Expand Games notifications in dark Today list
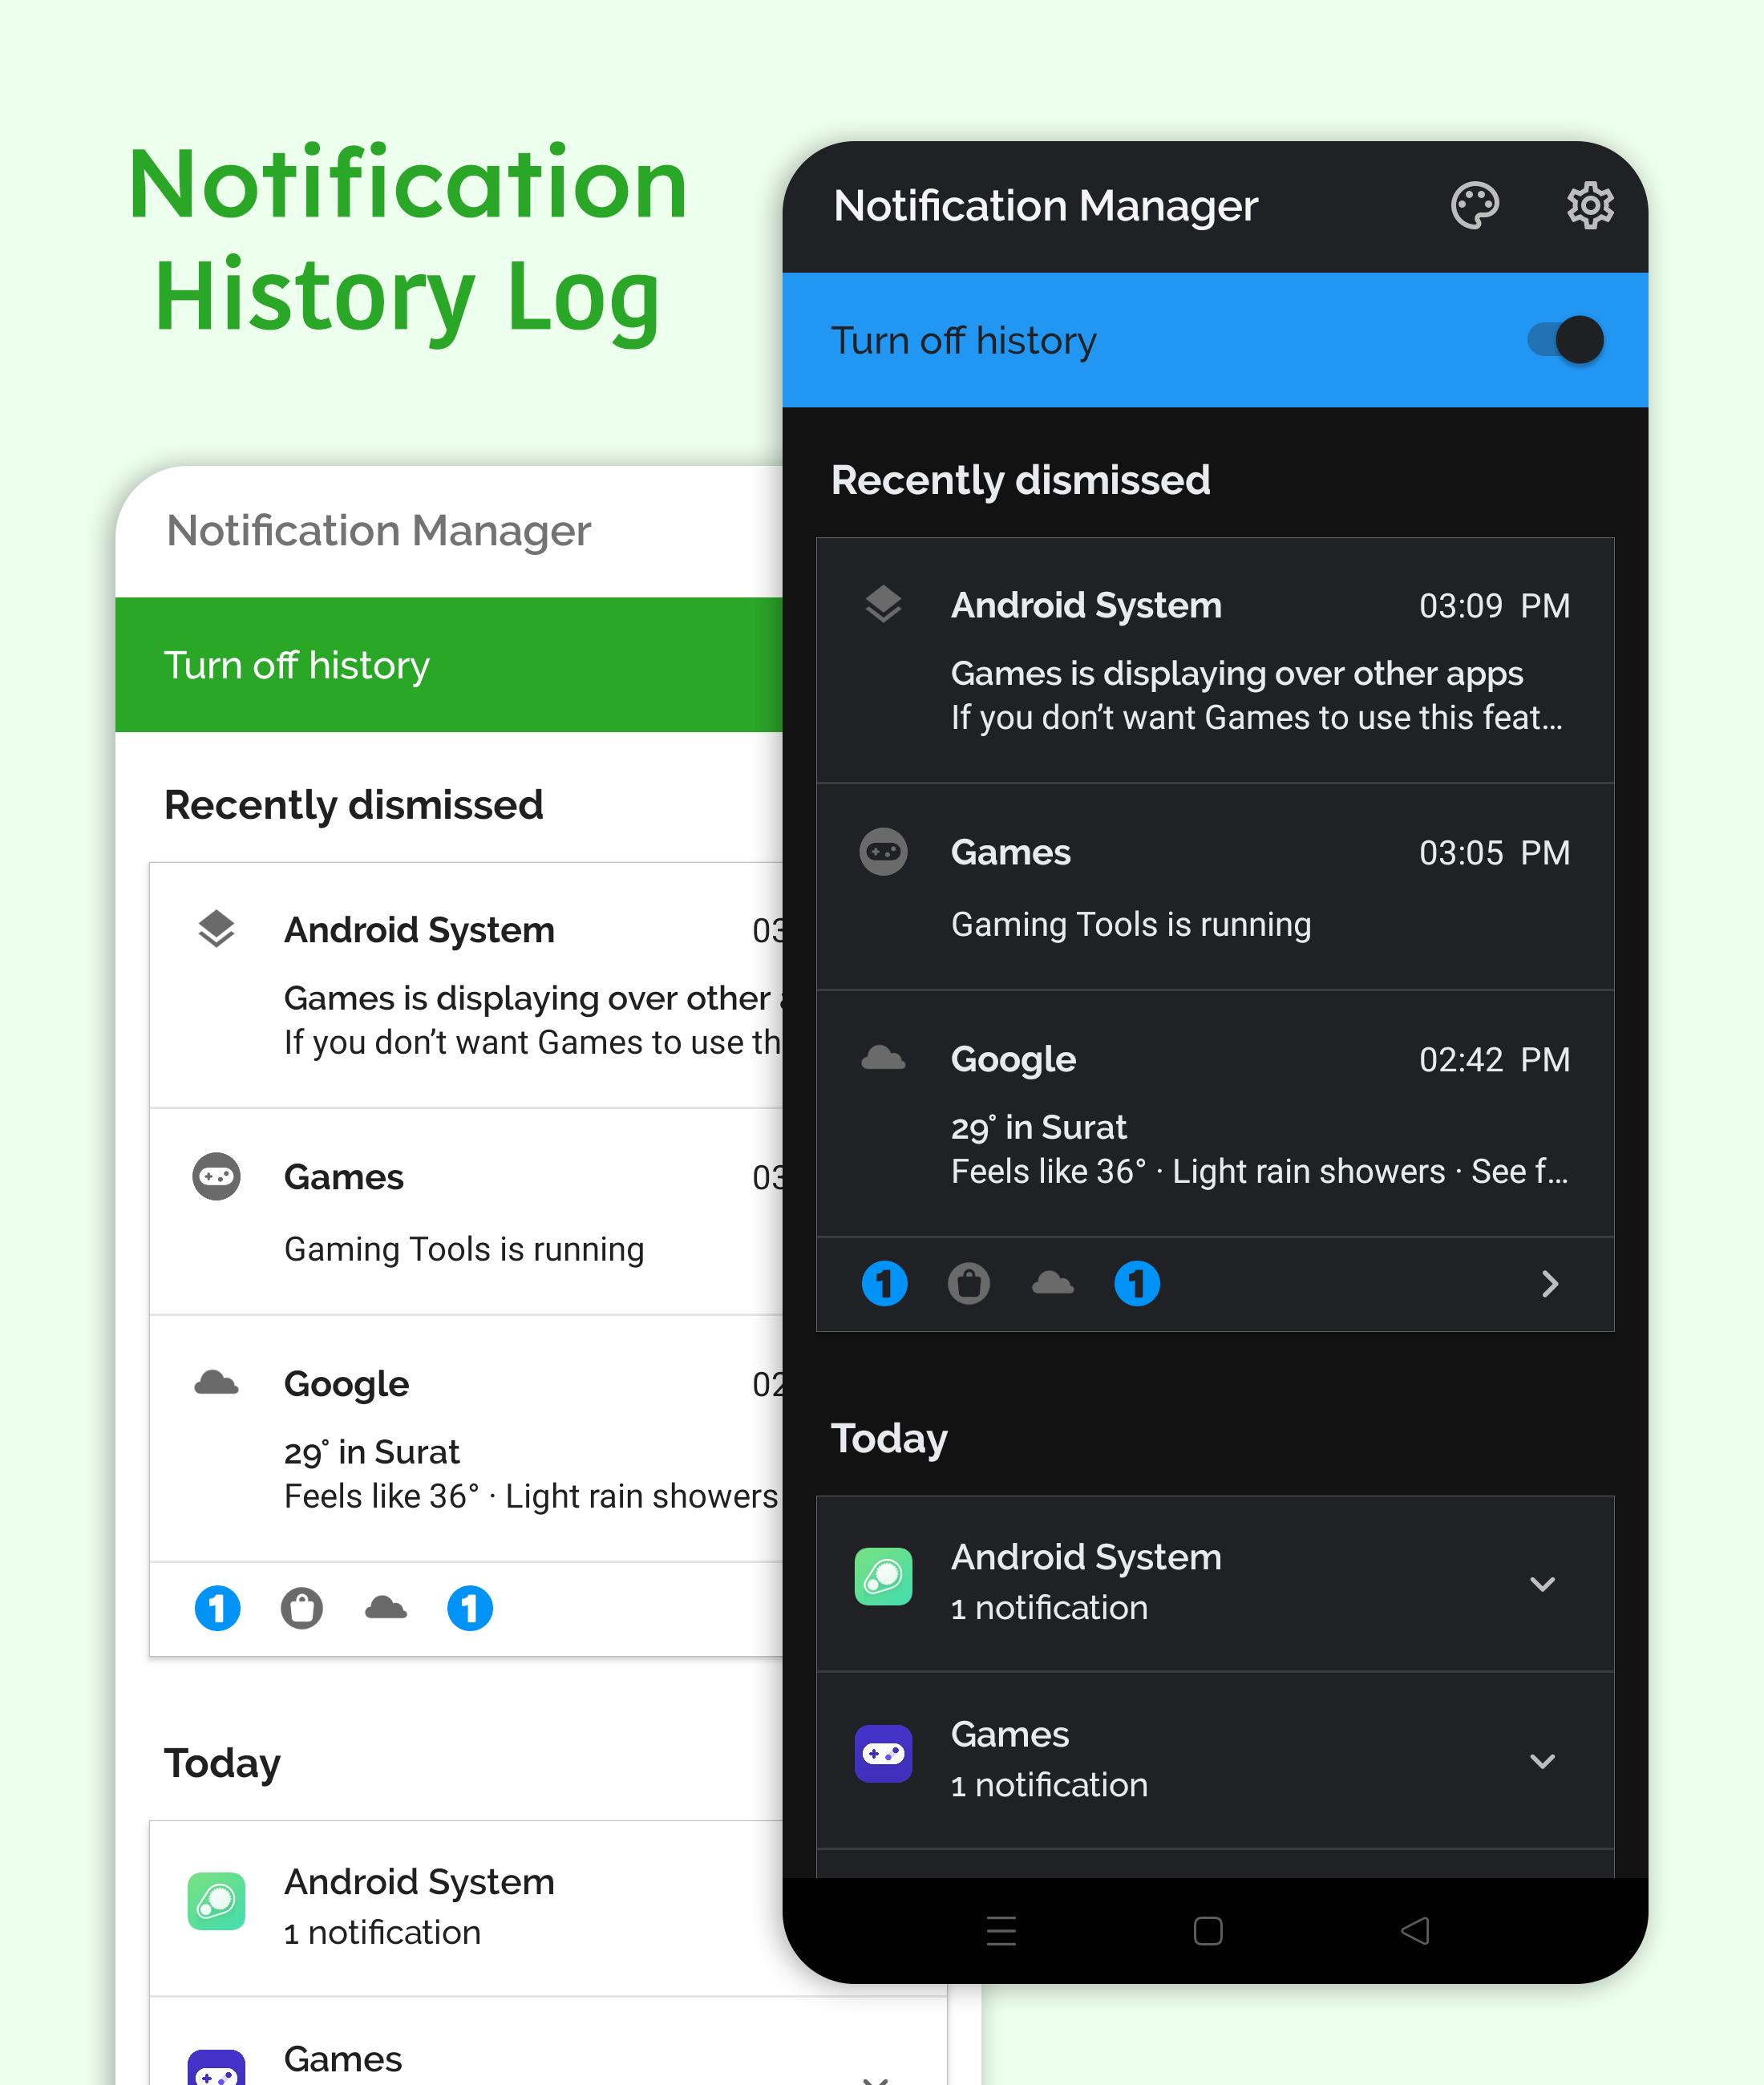 tap(1542, 1761)
